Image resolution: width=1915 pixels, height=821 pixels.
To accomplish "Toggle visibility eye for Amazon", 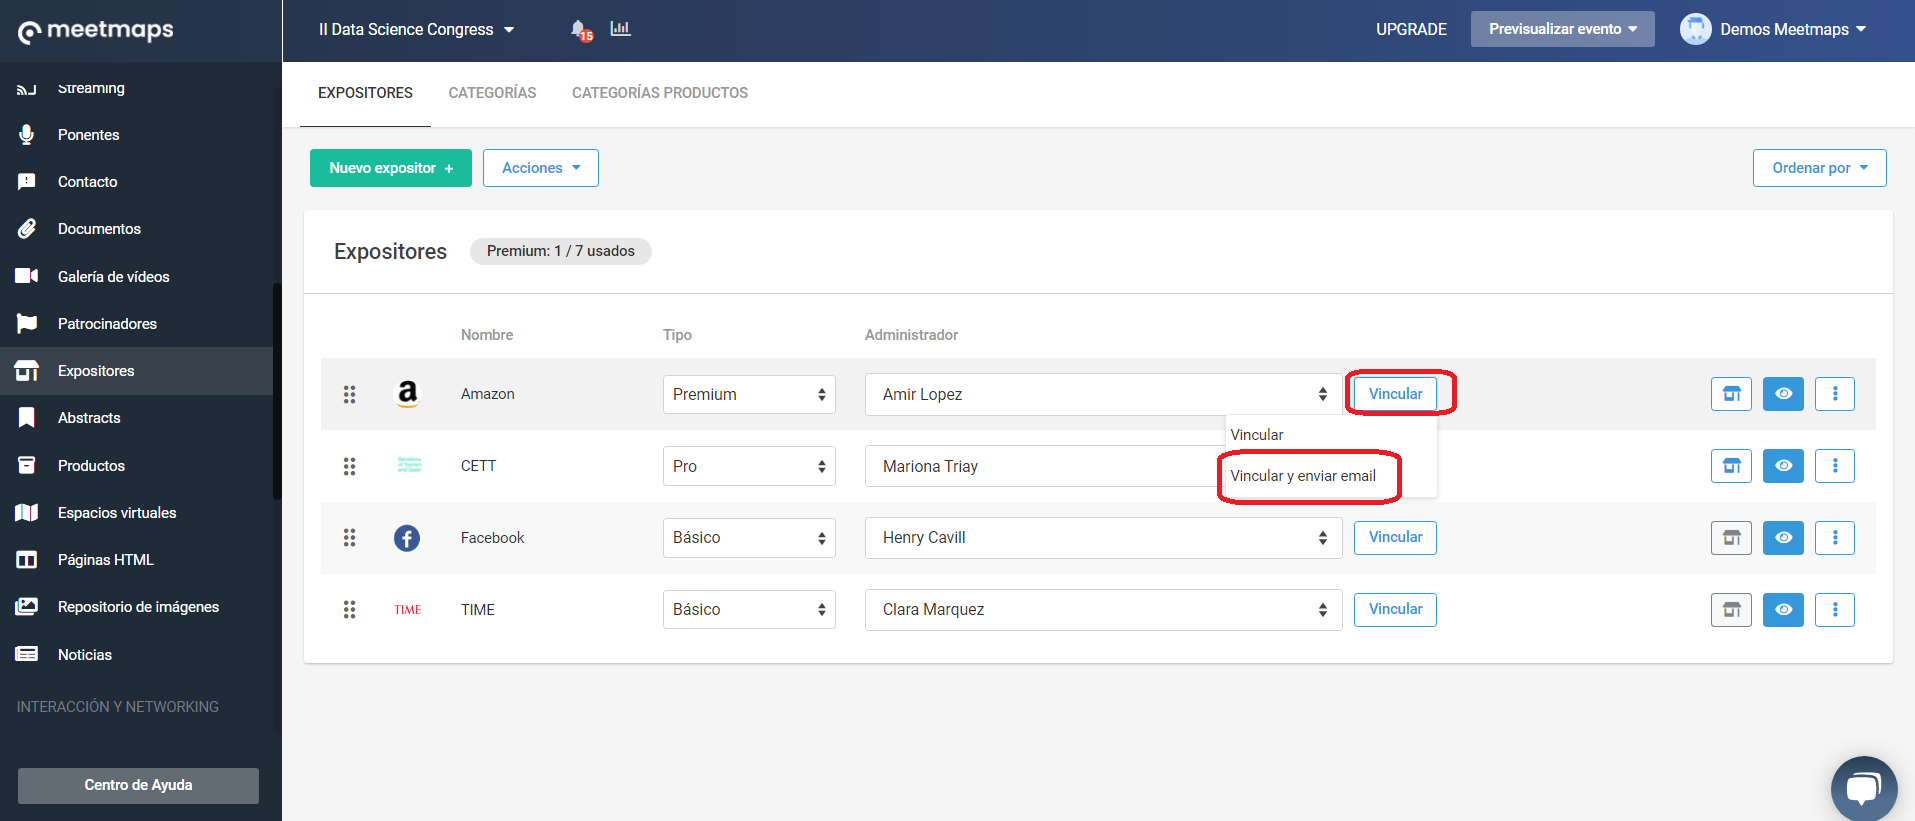I will coord(1783,394).
